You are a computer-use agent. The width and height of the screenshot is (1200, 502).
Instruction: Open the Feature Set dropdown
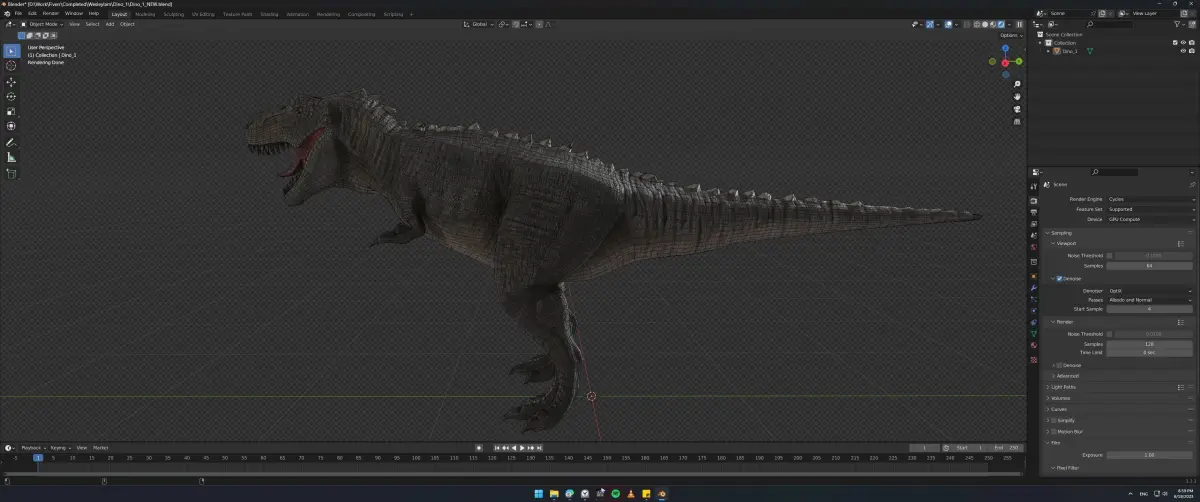tap(1151, 209)
